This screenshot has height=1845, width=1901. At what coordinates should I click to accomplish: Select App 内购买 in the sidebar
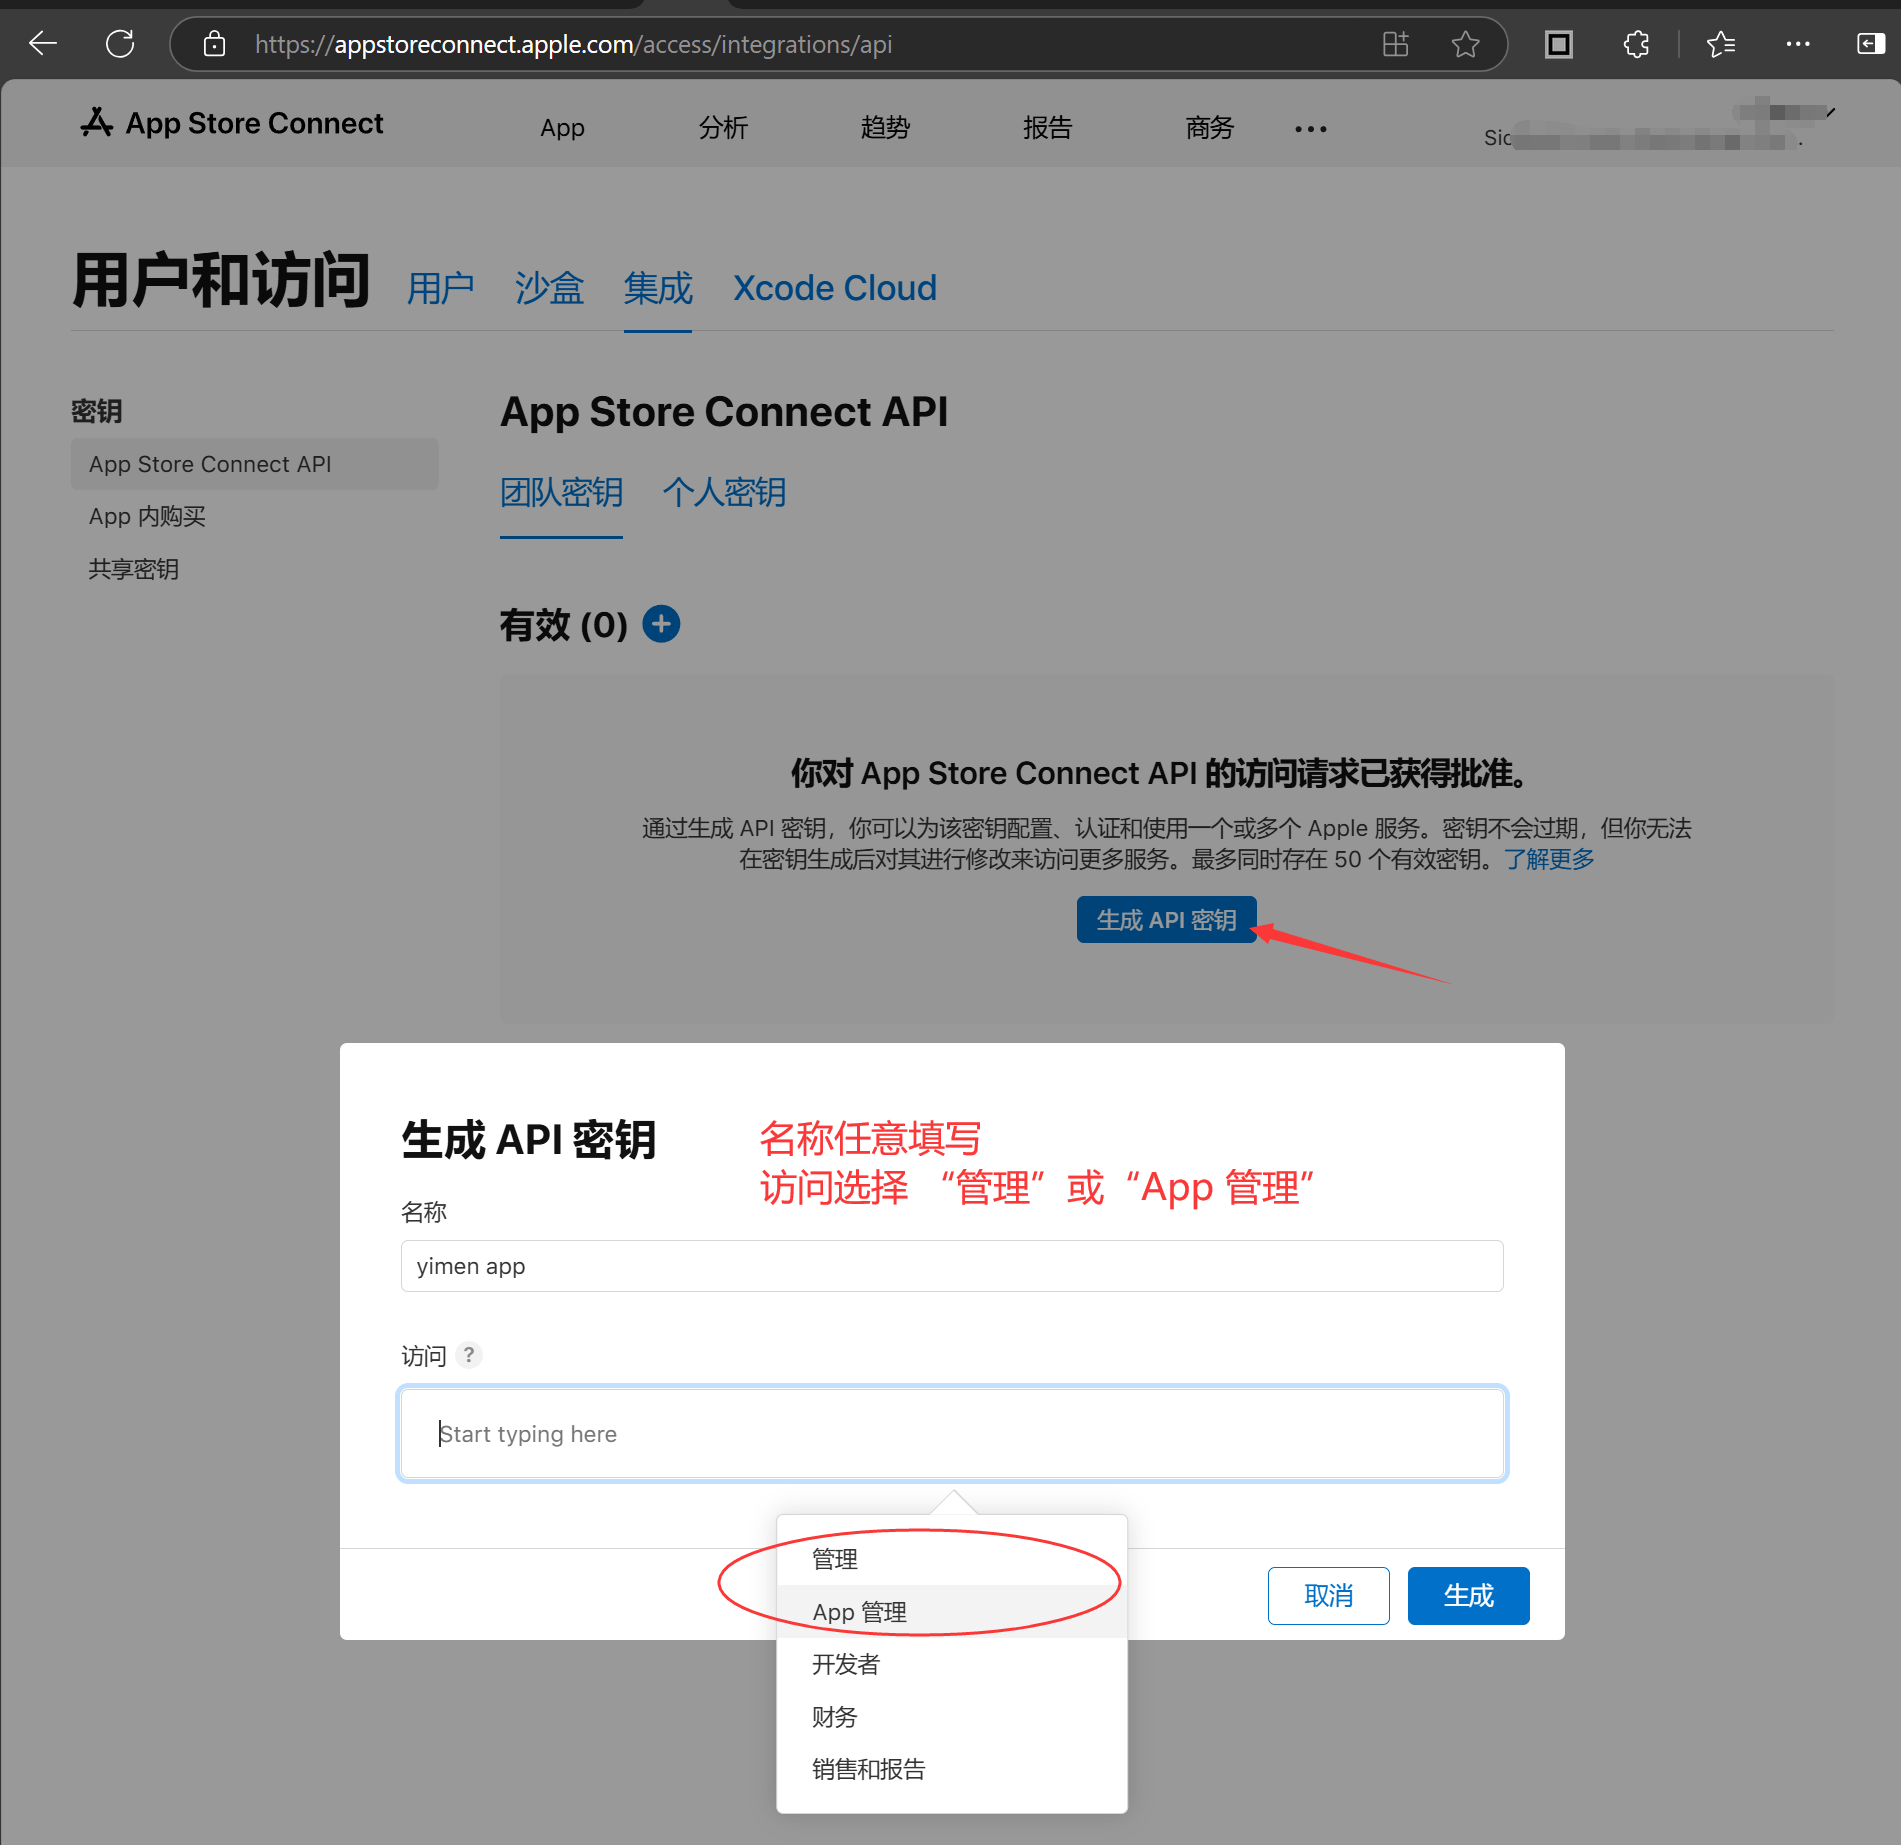click(x=147, y=517)
